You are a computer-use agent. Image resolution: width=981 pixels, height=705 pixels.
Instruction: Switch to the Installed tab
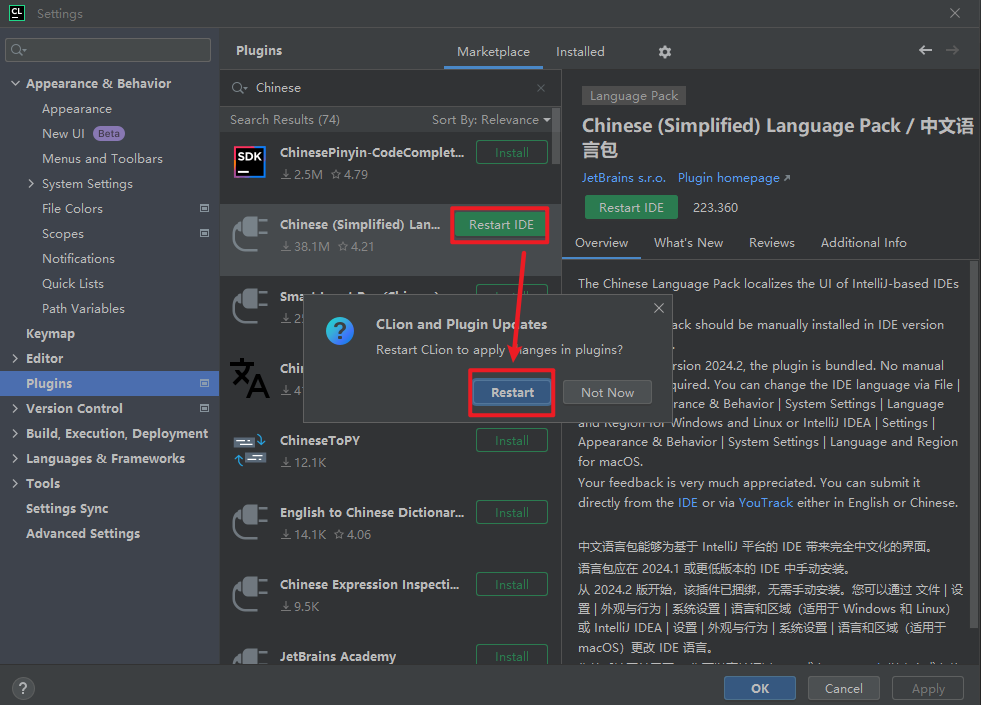click(580, 52)
